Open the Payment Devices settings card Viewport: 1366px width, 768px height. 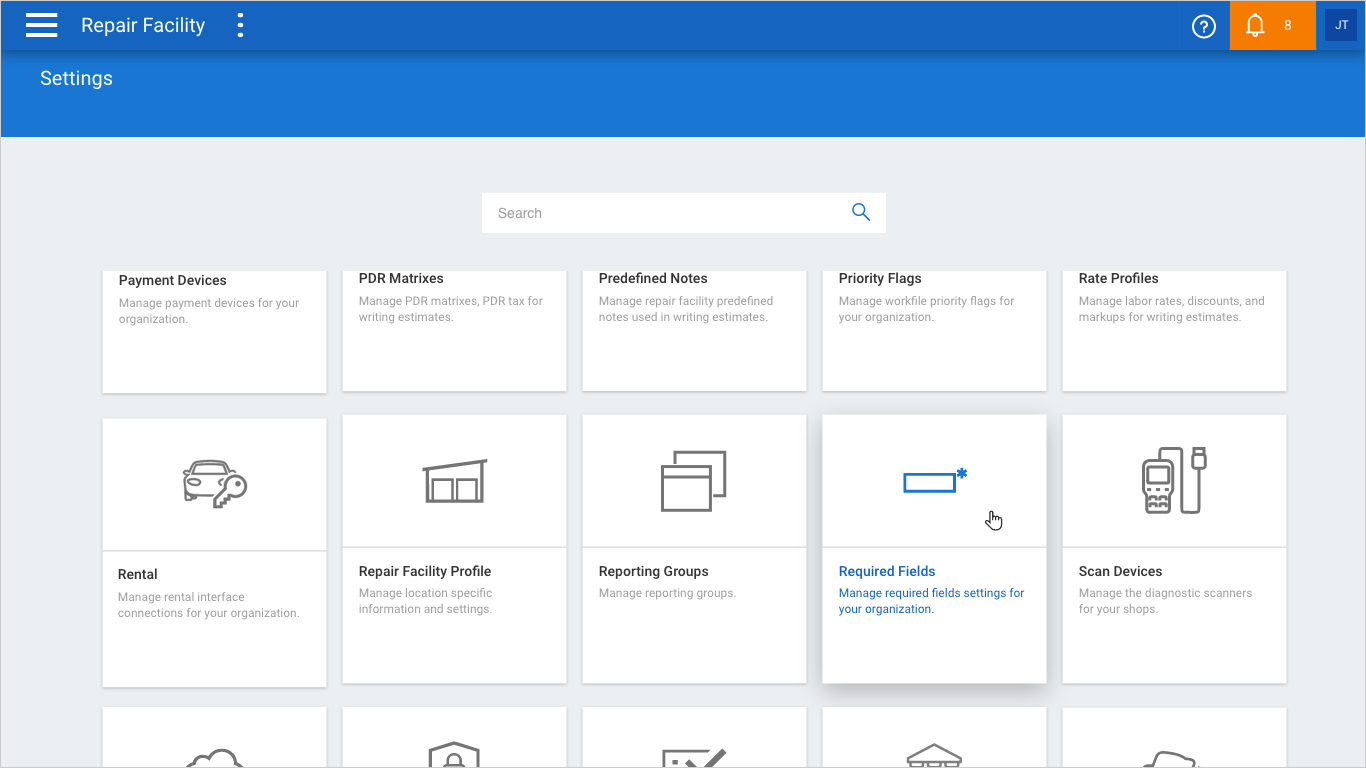pyautogui.click(x=214, y=331)
